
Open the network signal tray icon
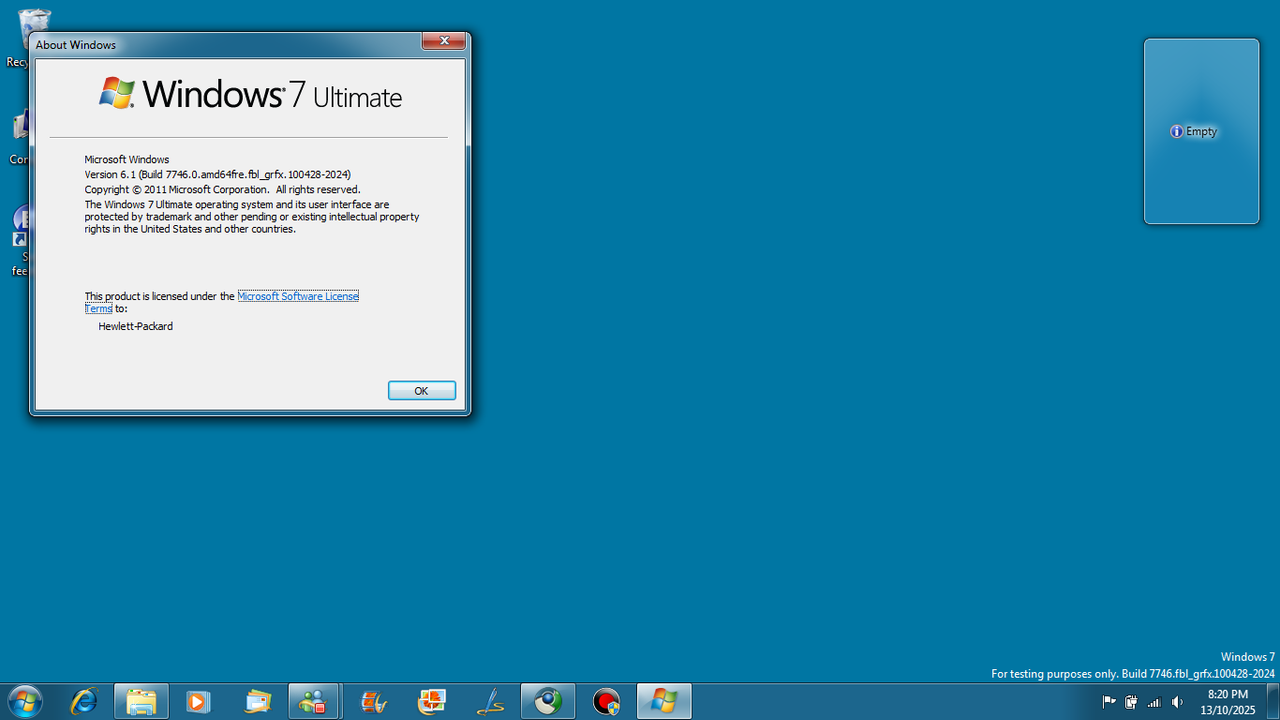(x=1154, y=702)
